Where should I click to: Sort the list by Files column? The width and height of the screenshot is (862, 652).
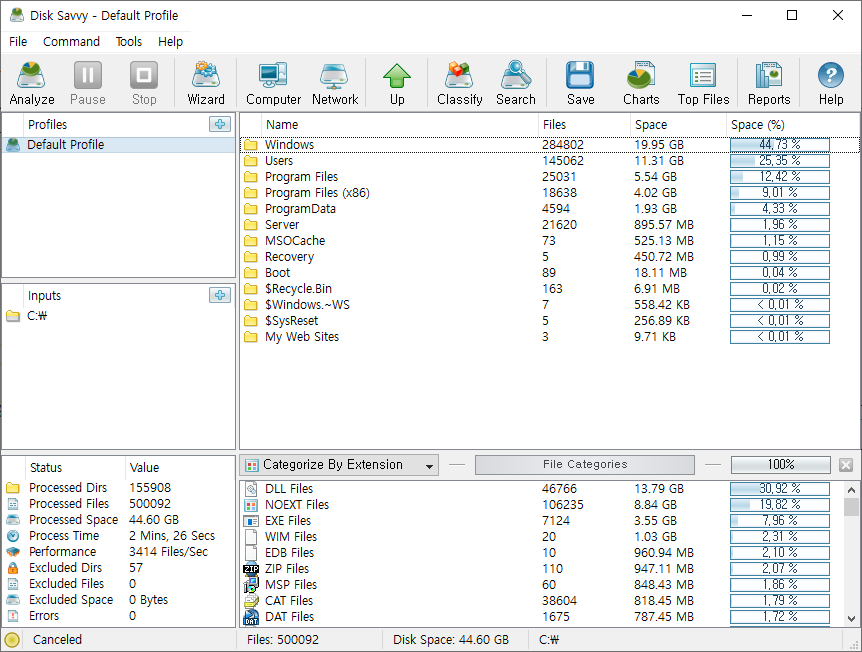coord(584,125)
